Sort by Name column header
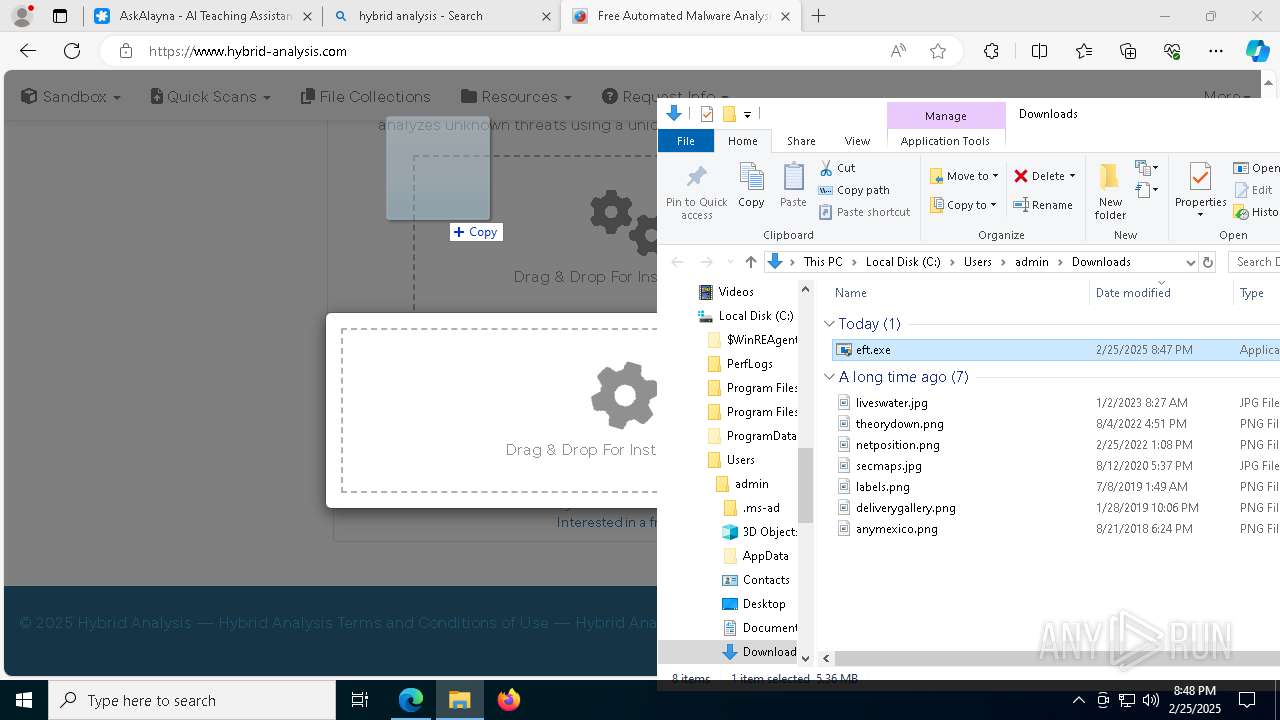 coord(851,293)
